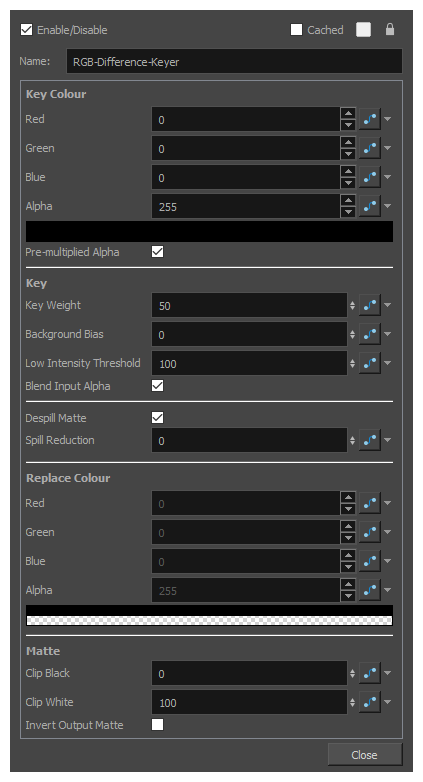Open dropdown arrow beside Replace Colour Blue
This screenshot has height=782, width=423.
(388, 561)
